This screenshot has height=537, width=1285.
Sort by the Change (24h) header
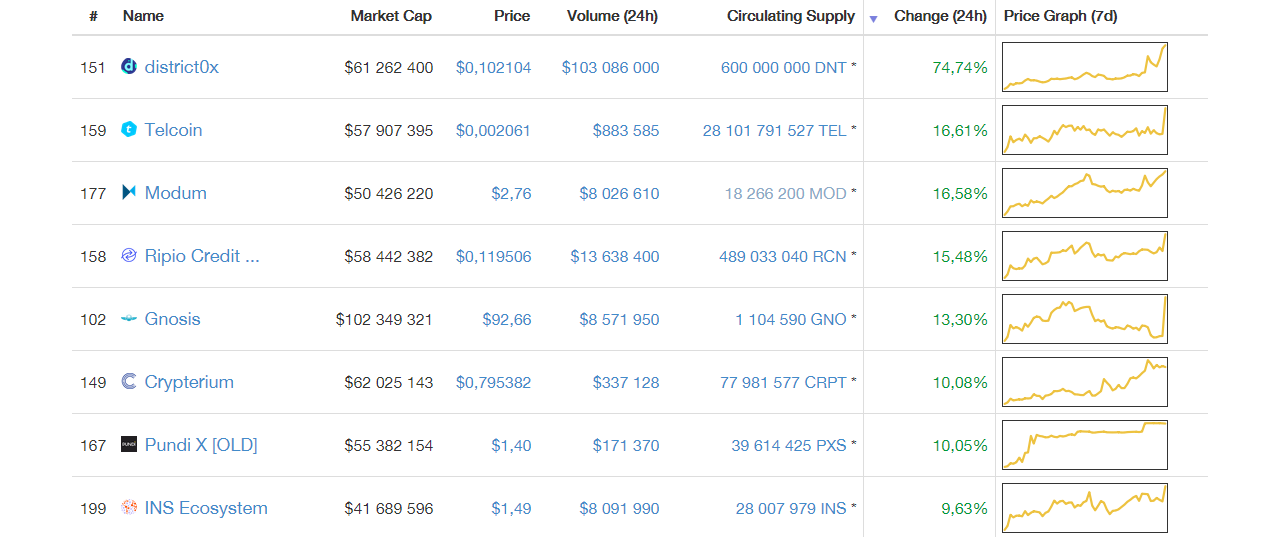point(940,16)
